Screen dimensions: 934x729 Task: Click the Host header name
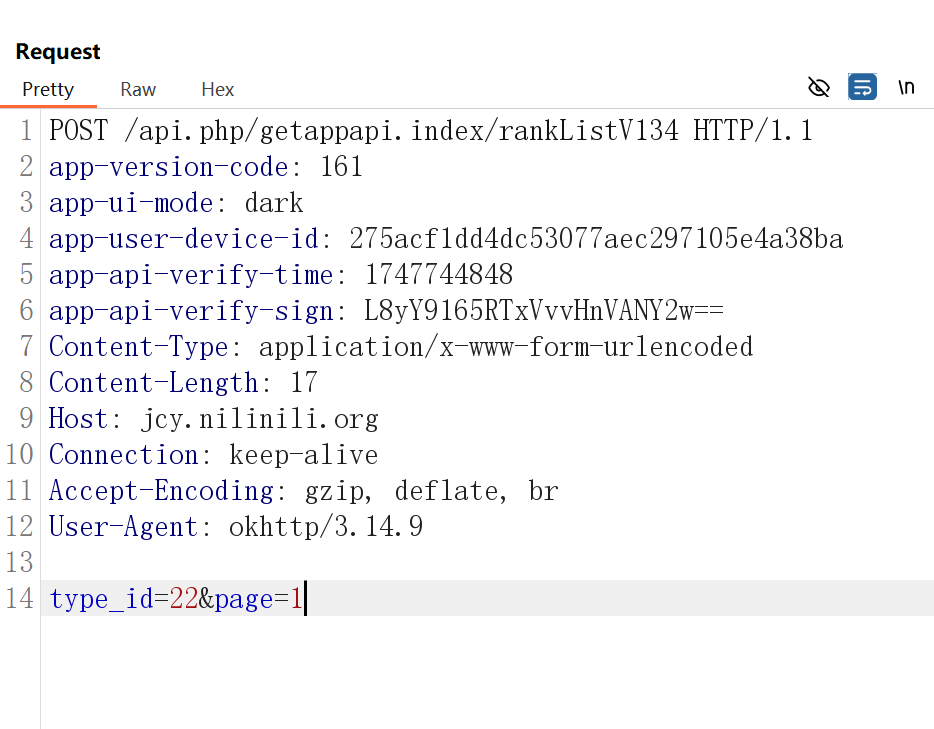click(x=78, y=418)
